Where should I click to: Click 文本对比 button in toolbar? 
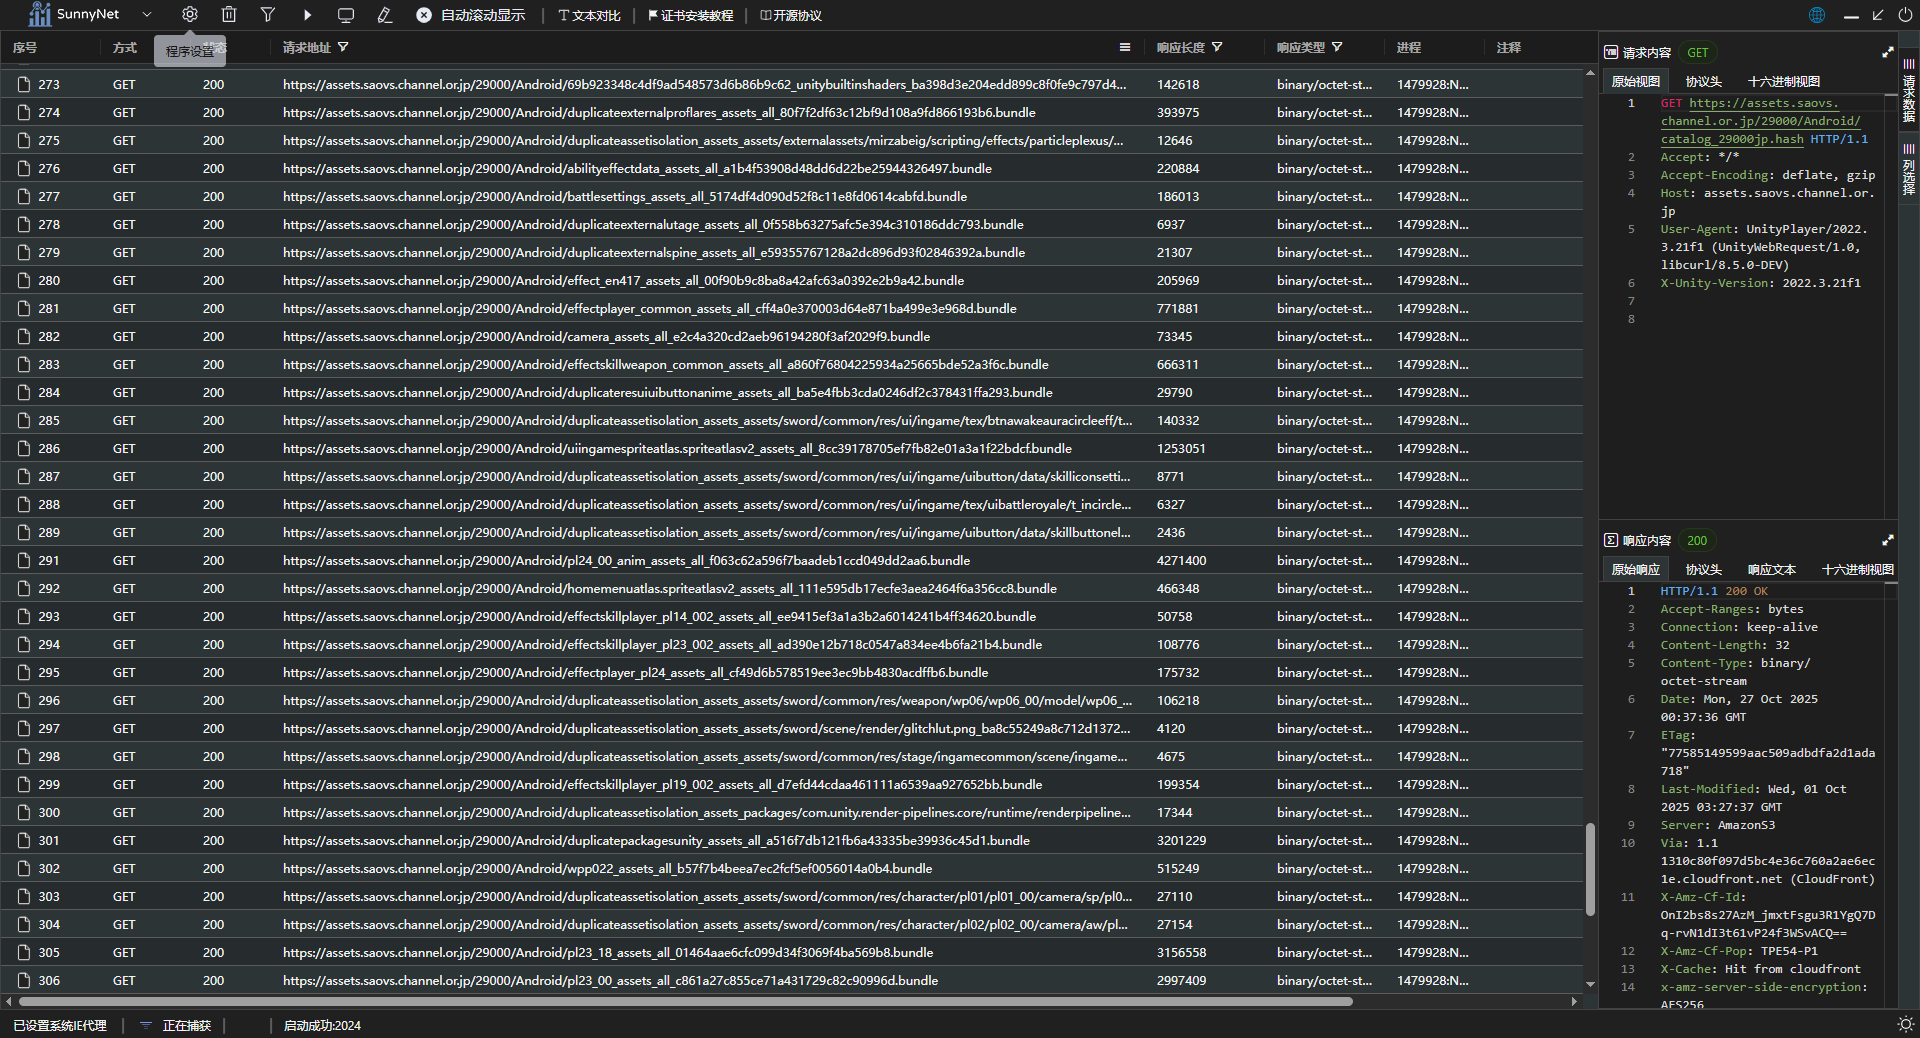pos(589,15)
